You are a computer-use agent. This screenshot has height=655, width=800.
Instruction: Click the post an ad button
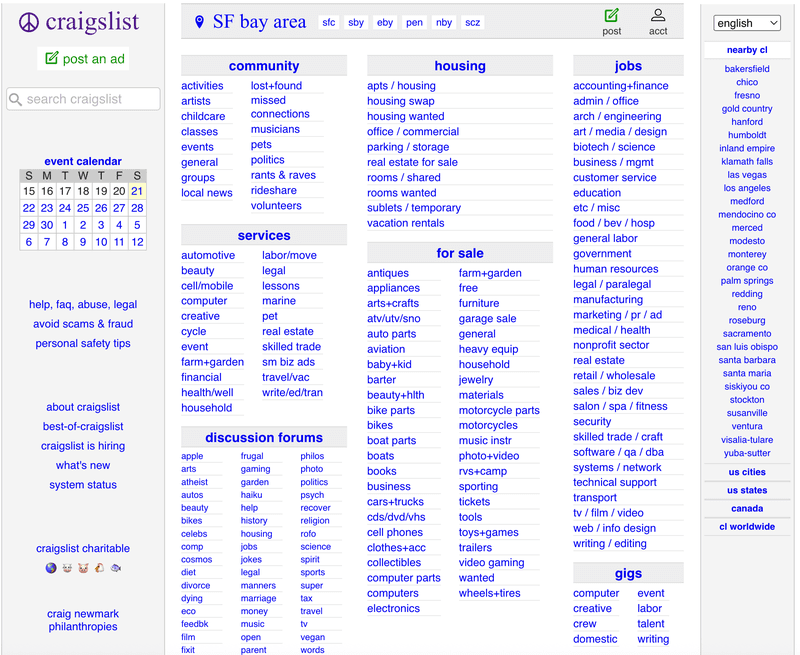(x=83, y=58)
